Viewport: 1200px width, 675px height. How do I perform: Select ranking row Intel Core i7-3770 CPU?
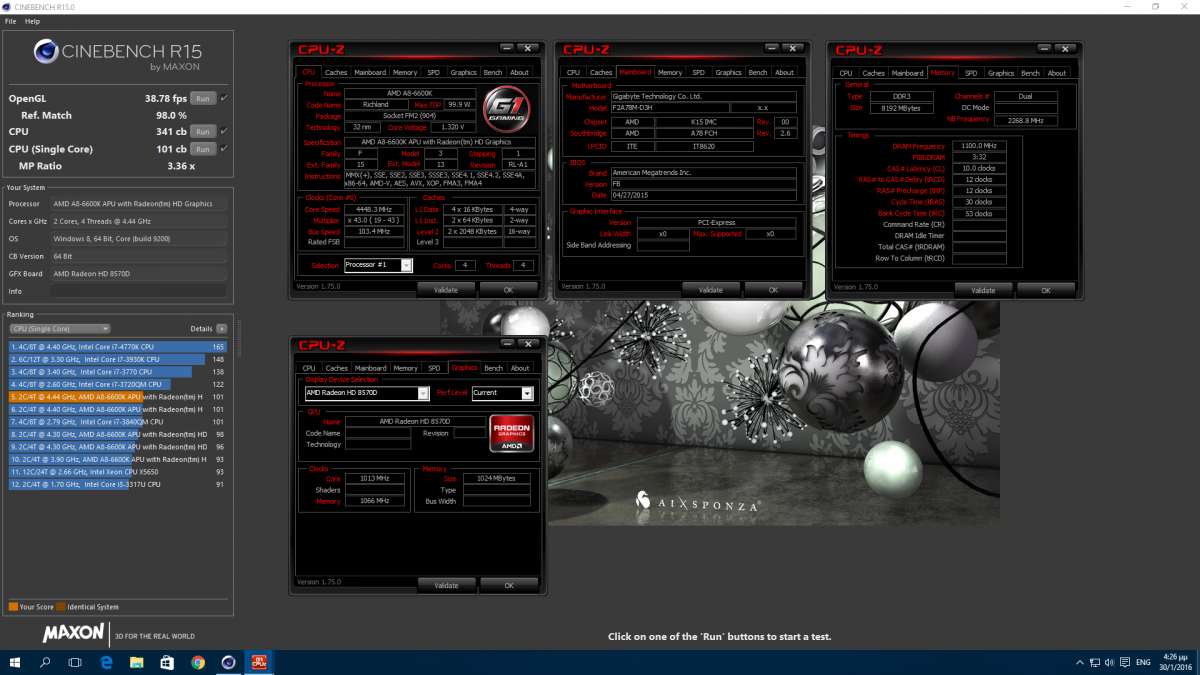[117, 372]
